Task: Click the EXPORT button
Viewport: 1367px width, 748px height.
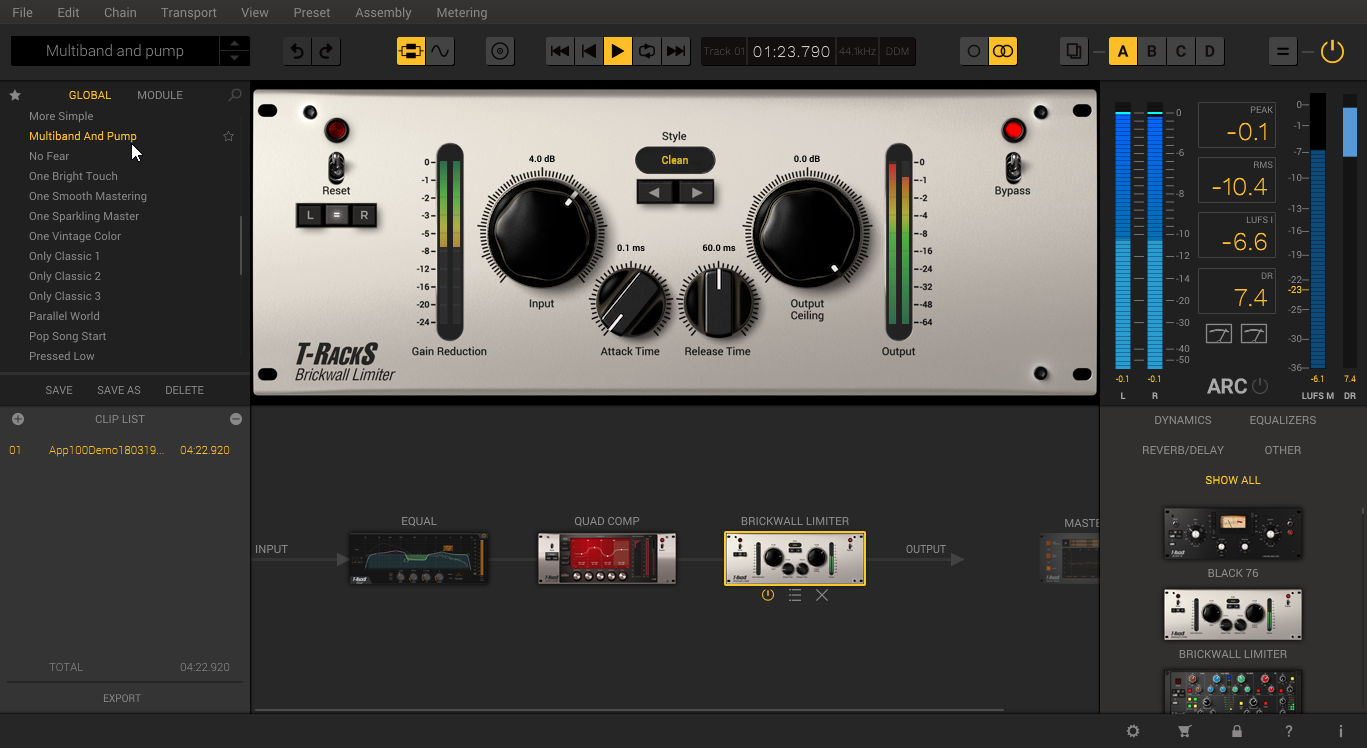Action: coord(122,698)
